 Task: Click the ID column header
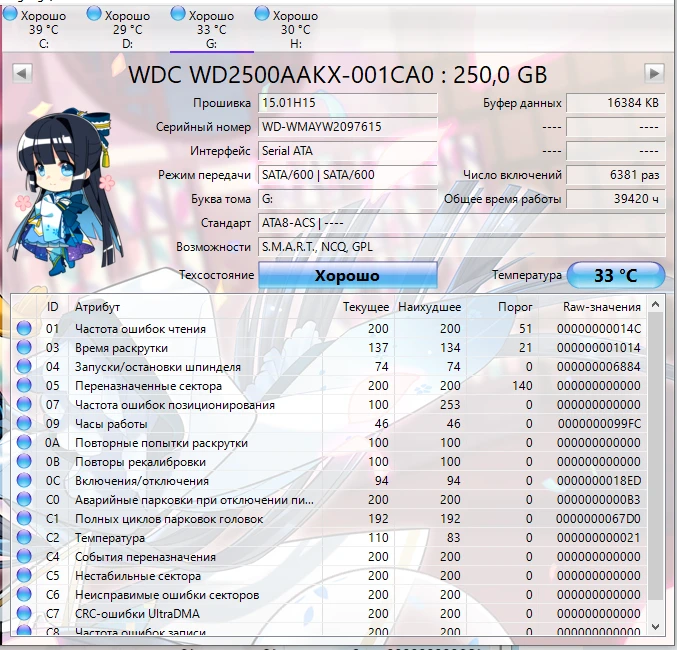click(x=52, y=307)
